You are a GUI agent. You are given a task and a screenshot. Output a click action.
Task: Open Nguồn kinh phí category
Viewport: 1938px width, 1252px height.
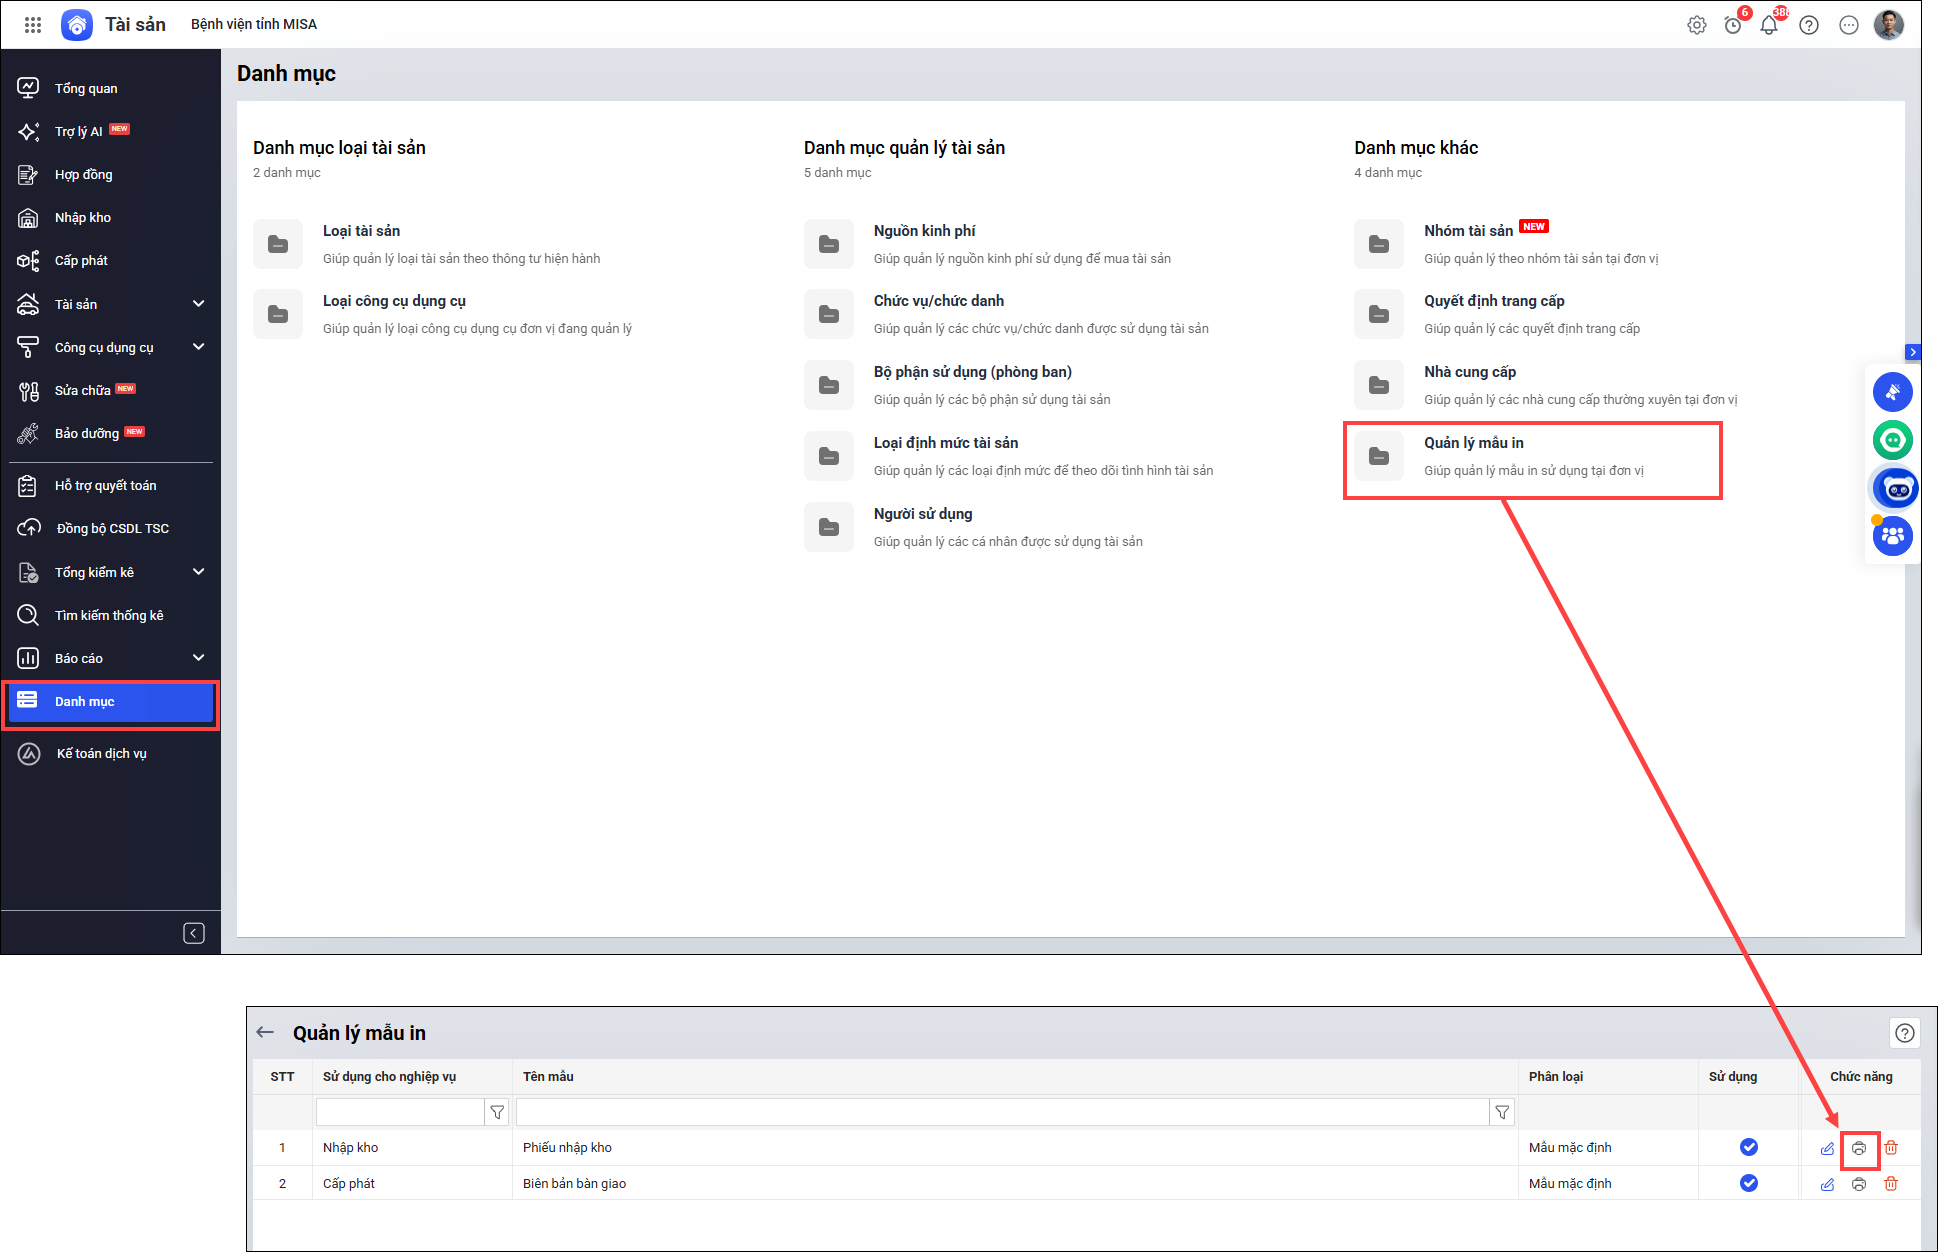coord(924,231)
